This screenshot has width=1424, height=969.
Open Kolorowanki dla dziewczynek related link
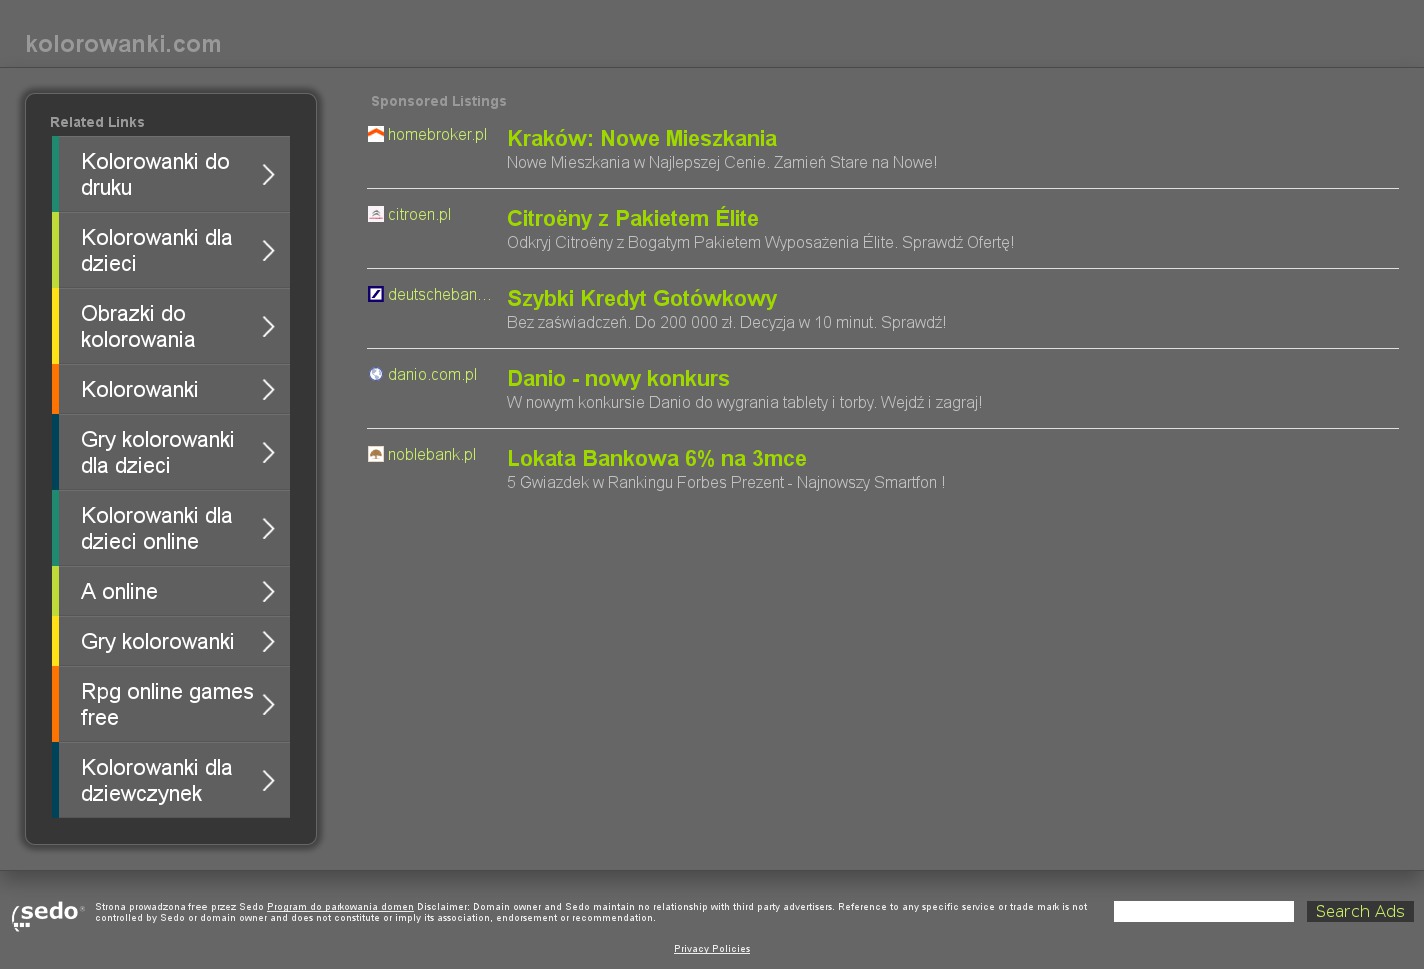tap(156, 781)
